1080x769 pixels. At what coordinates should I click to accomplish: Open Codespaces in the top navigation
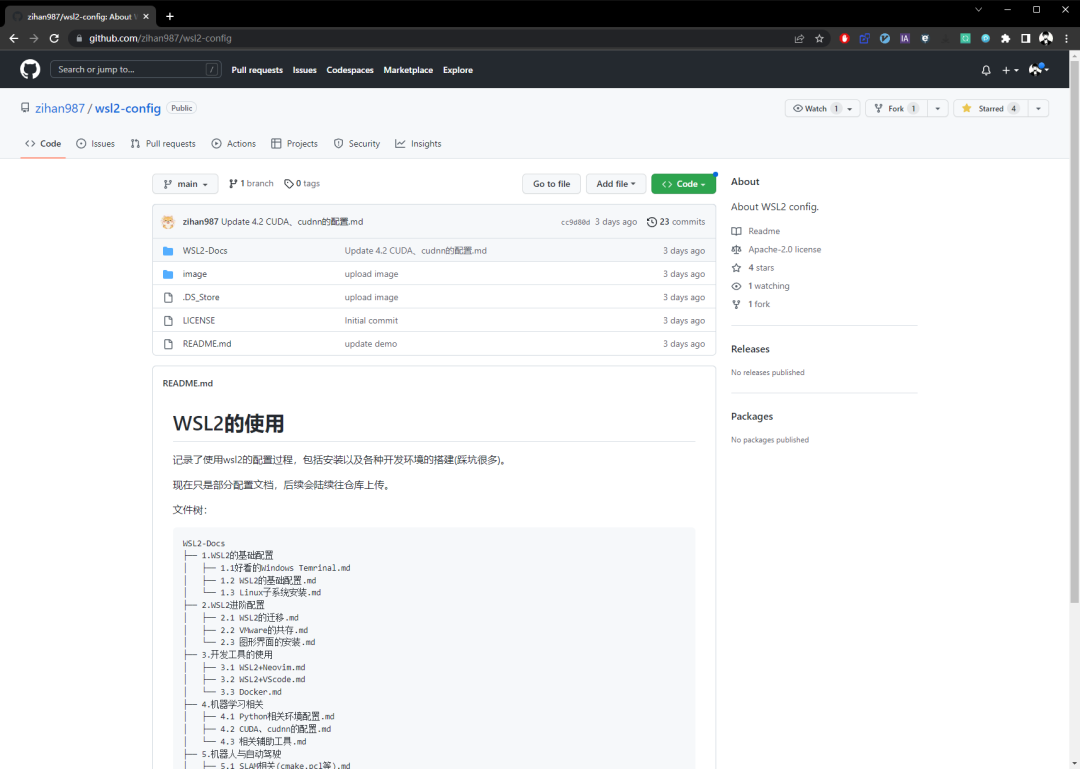point(350,70)
